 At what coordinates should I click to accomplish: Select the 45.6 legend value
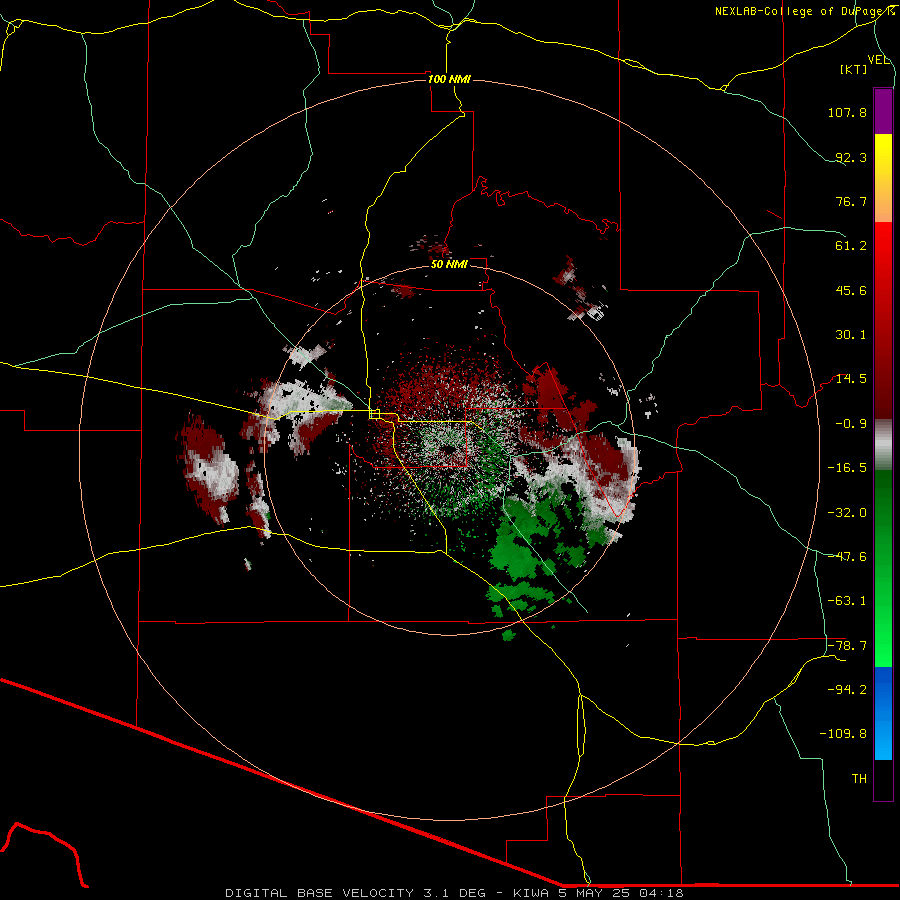(x=851, y=290)
